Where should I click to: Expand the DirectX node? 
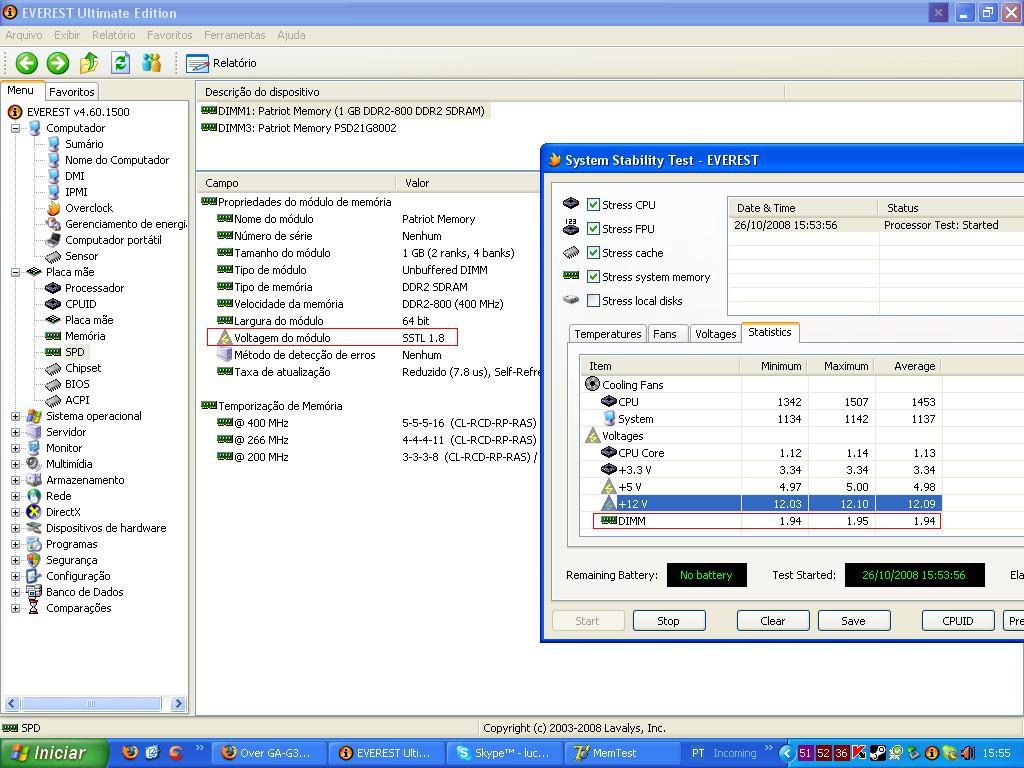15,512
